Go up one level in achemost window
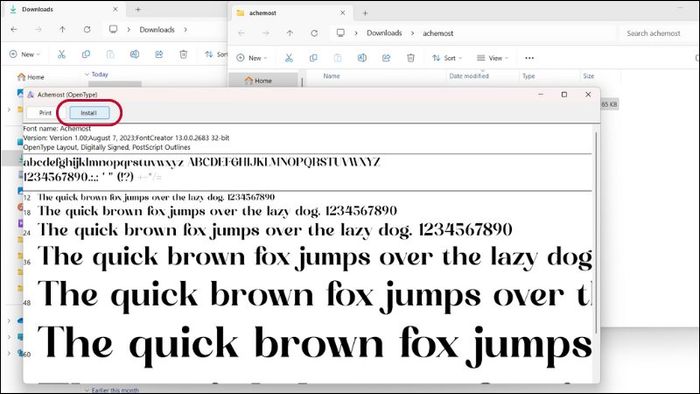The height and width of the screenshot is (394, 700). (290, 33)
